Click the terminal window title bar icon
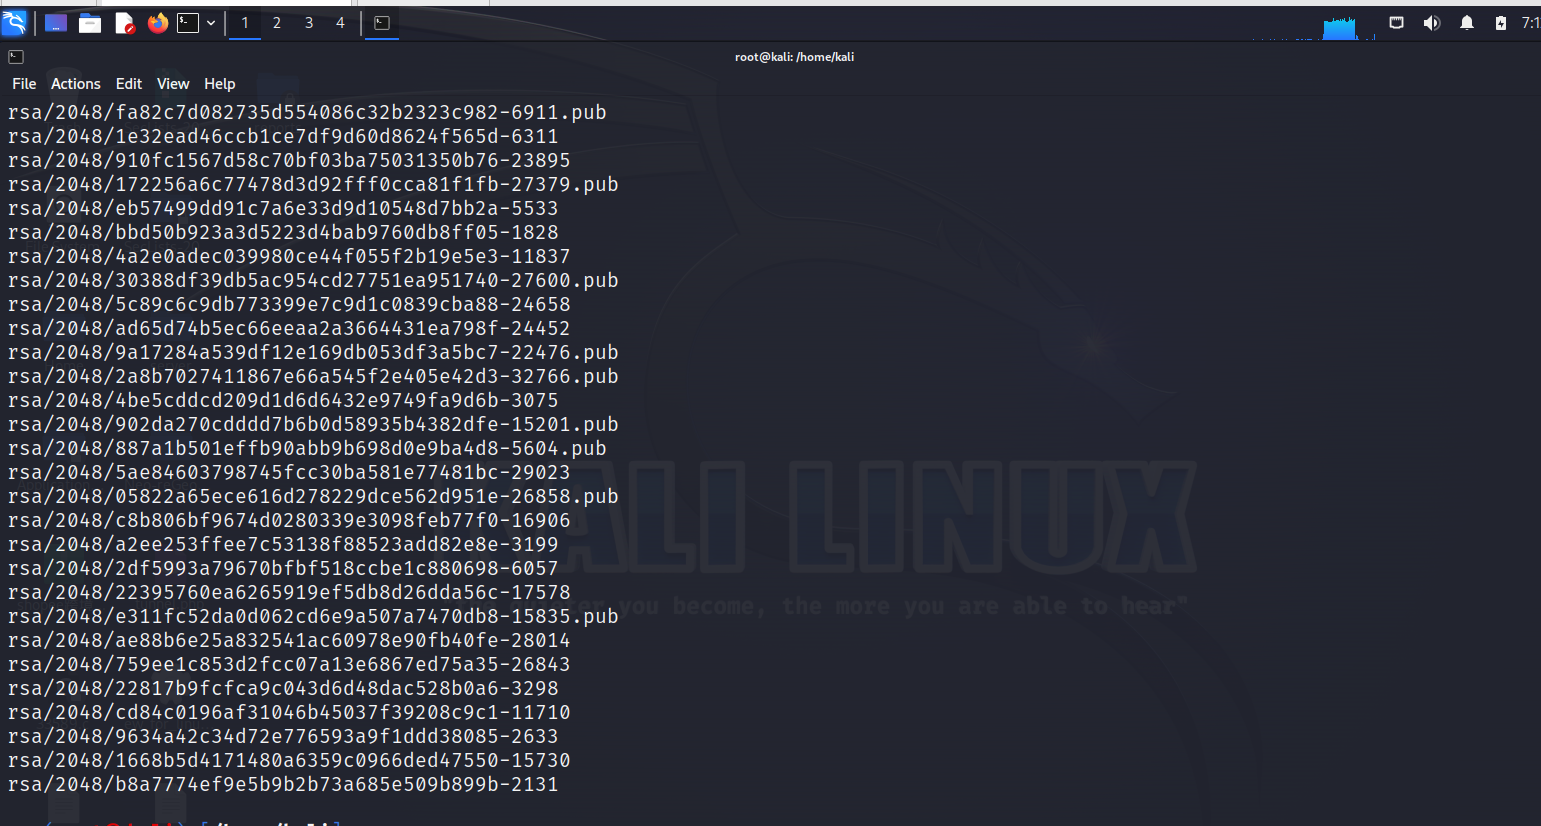1541x826 pixels. [x=16, y=57]
